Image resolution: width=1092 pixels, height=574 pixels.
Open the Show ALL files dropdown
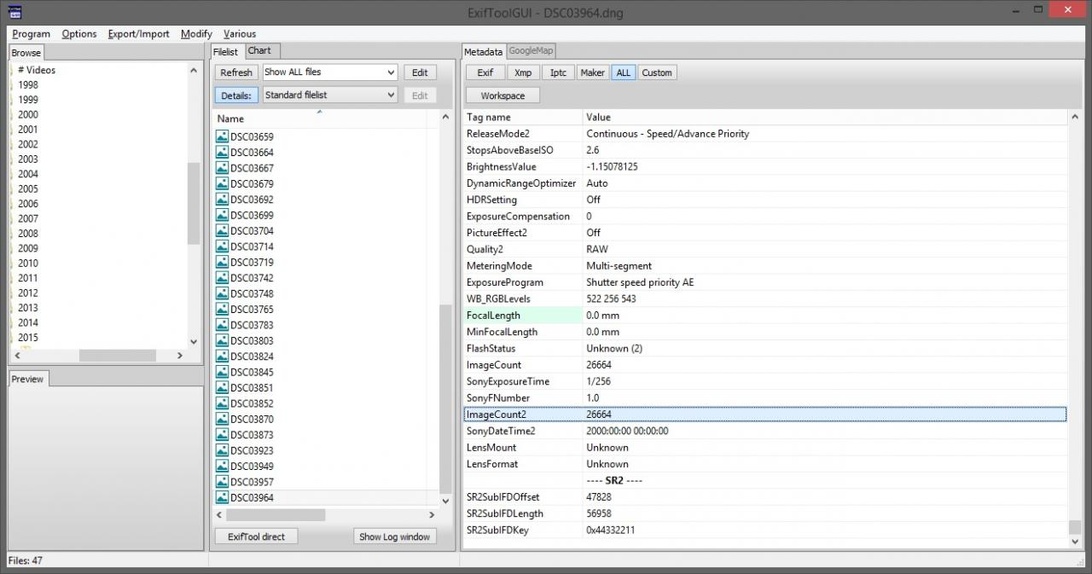click(x=329, y=73)
